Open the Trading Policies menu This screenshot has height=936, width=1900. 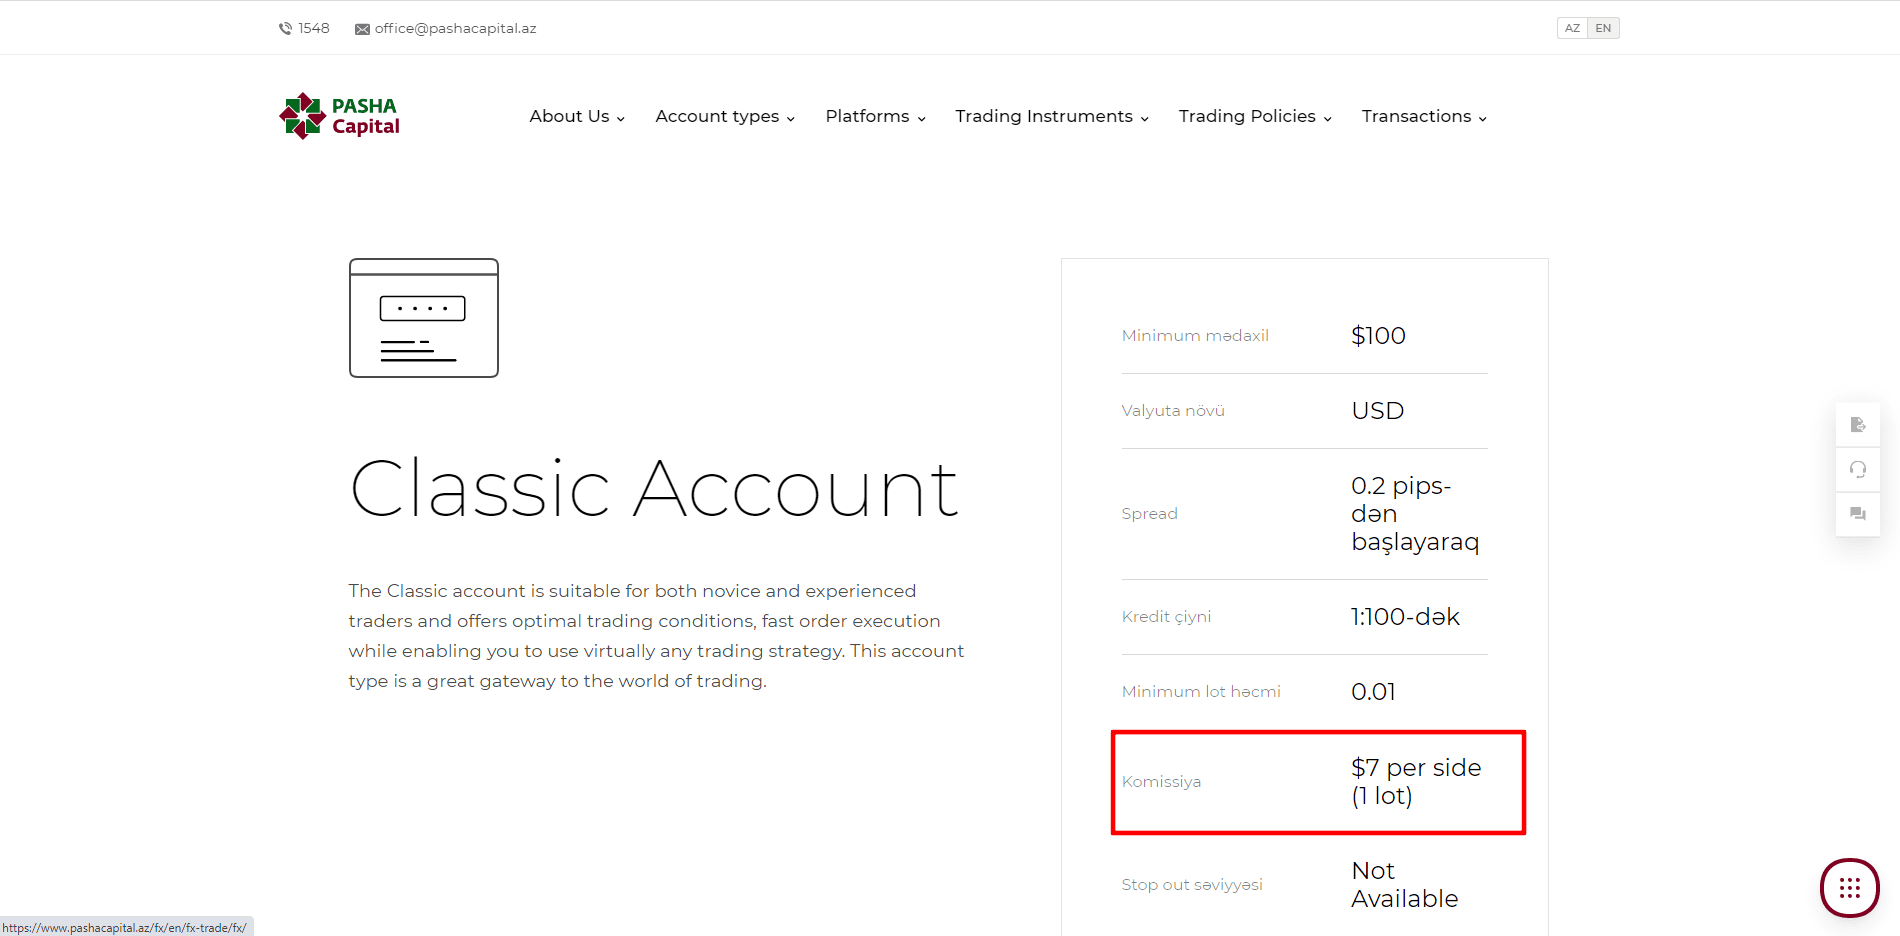click(1255, 116)
